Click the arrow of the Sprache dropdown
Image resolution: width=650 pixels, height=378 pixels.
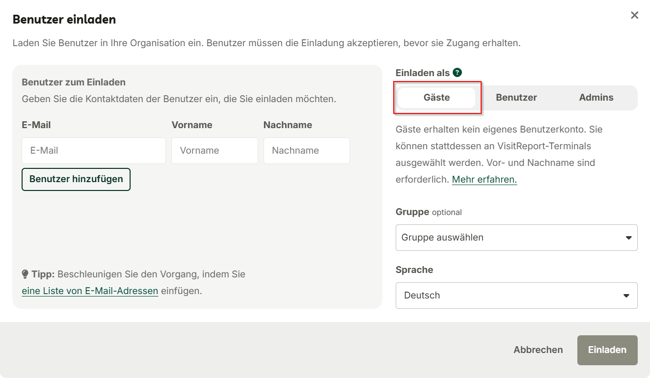click(x=626, y=296)
